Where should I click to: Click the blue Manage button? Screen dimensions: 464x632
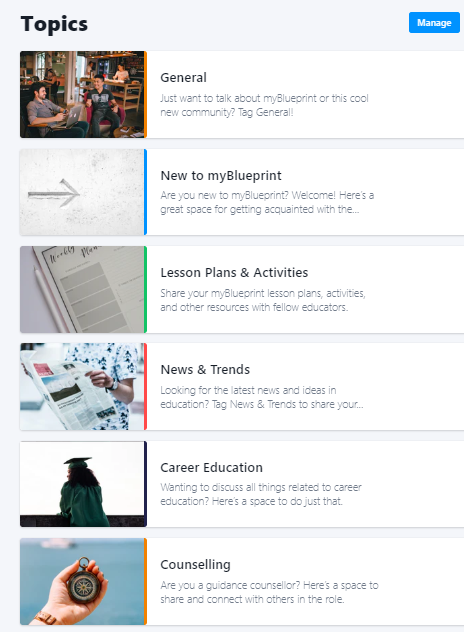pyautogui.click(x=434, y=23)
